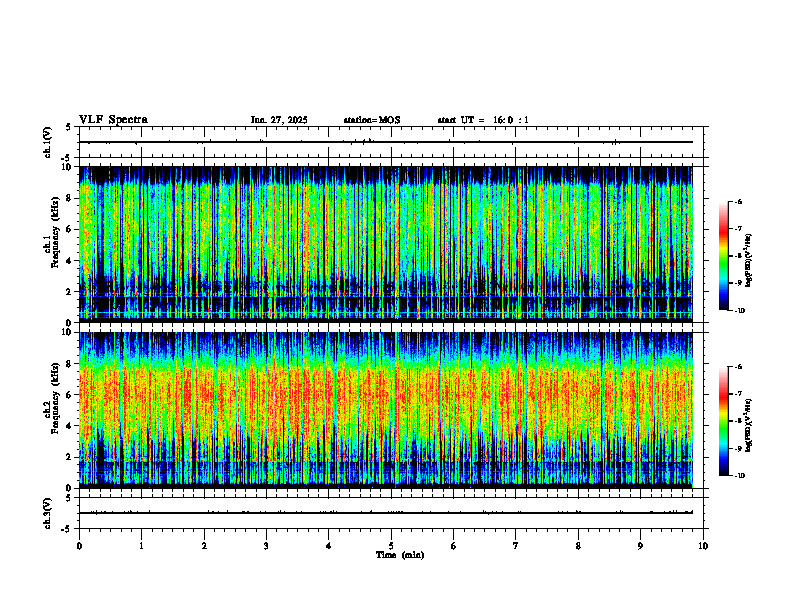Click the ch.2 color bar log(PSD) label

click(748, 425)
